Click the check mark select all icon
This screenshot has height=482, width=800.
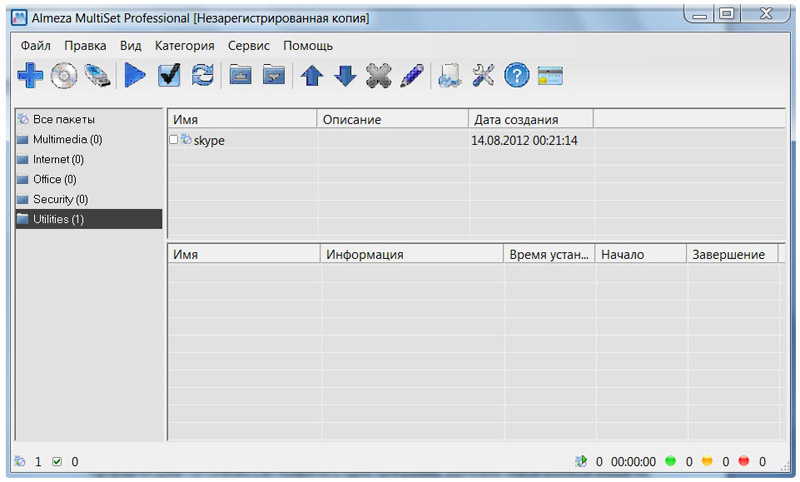[169, 75]
